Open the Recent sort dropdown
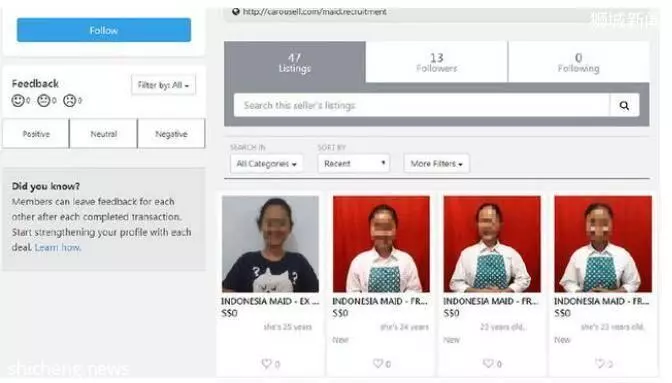 coord(354,164)
